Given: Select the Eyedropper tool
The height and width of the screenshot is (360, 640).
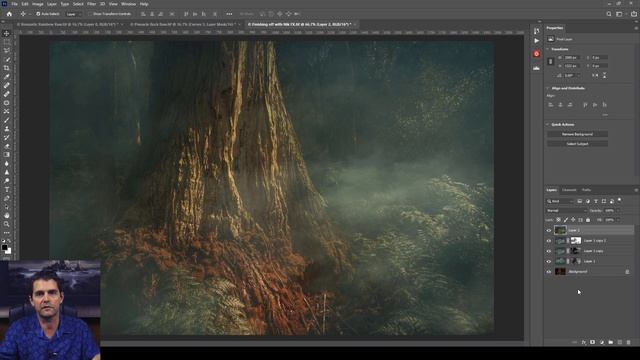Looking at the screenshot, I should coord(7,77).
